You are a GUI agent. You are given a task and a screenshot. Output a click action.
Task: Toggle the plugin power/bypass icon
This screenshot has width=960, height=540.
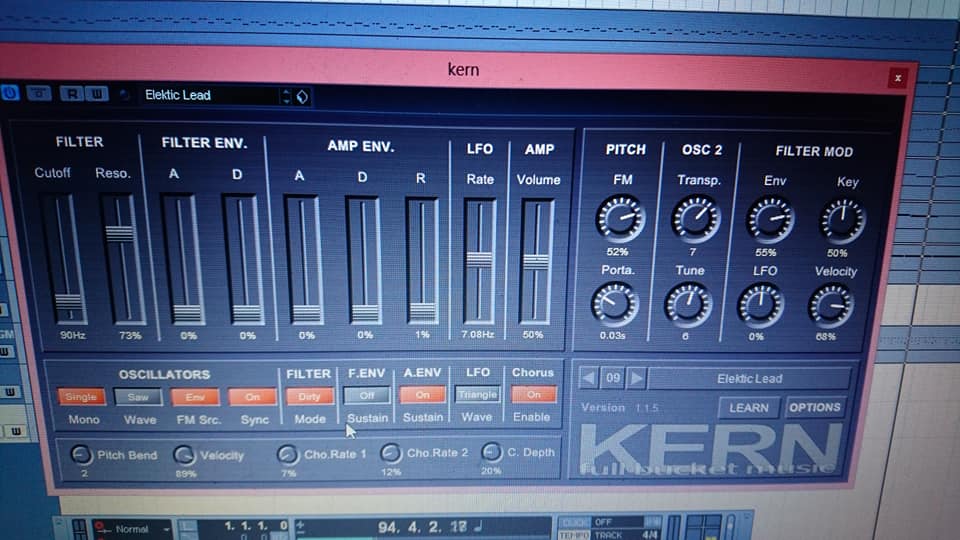pos(10,92)
